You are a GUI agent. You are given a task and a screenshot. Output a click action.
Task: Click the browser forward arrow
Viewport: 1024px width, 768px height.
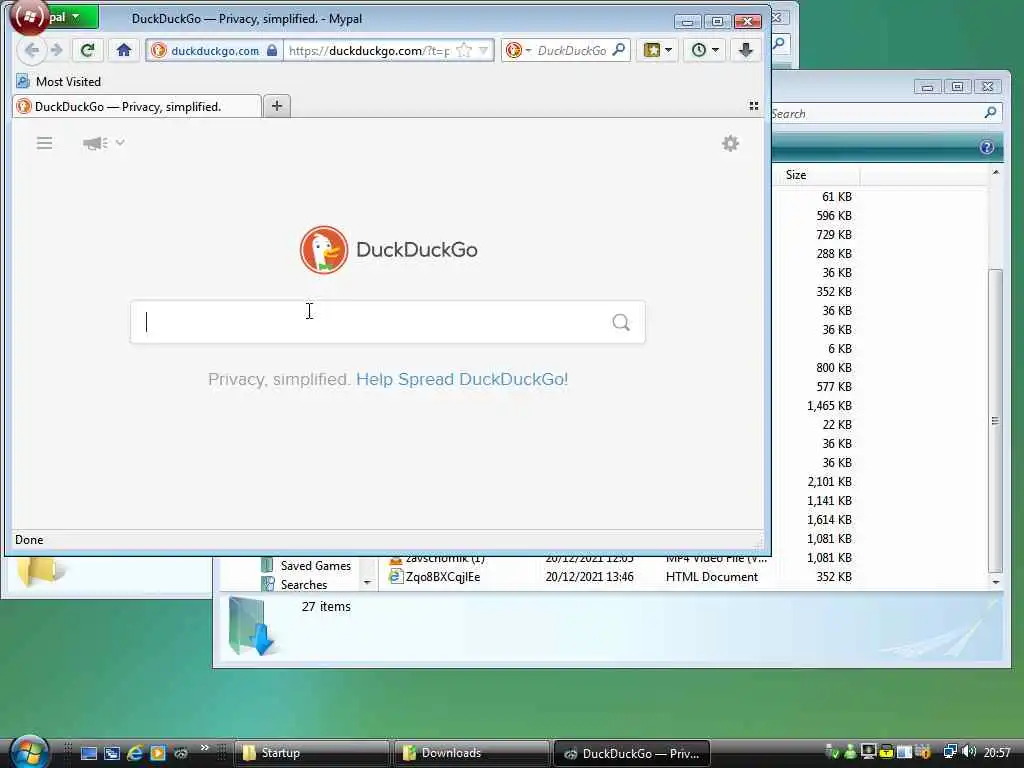[57, 50]
